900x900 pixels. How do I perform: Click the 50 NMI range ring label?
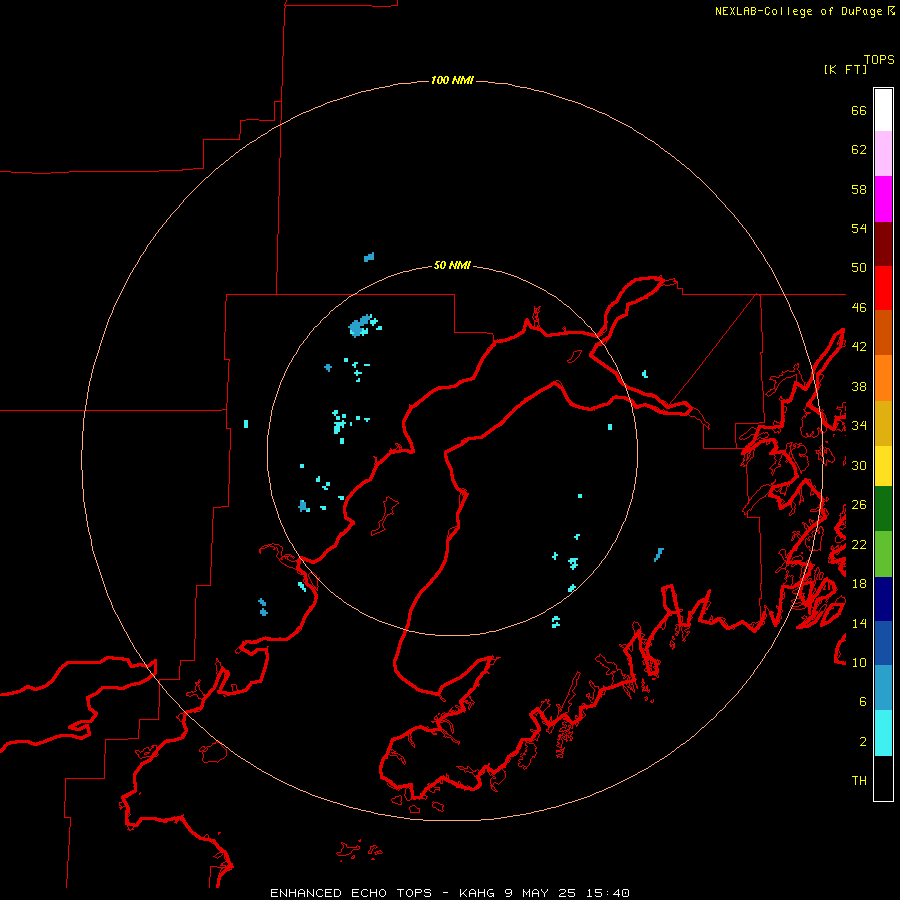pyautogui.click(x=452, y=265)
